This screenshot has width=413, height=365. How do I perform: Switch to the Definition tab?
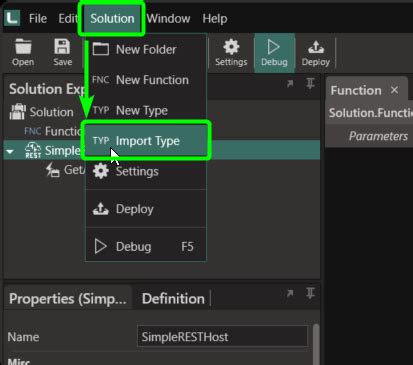(x=173, y=299)
